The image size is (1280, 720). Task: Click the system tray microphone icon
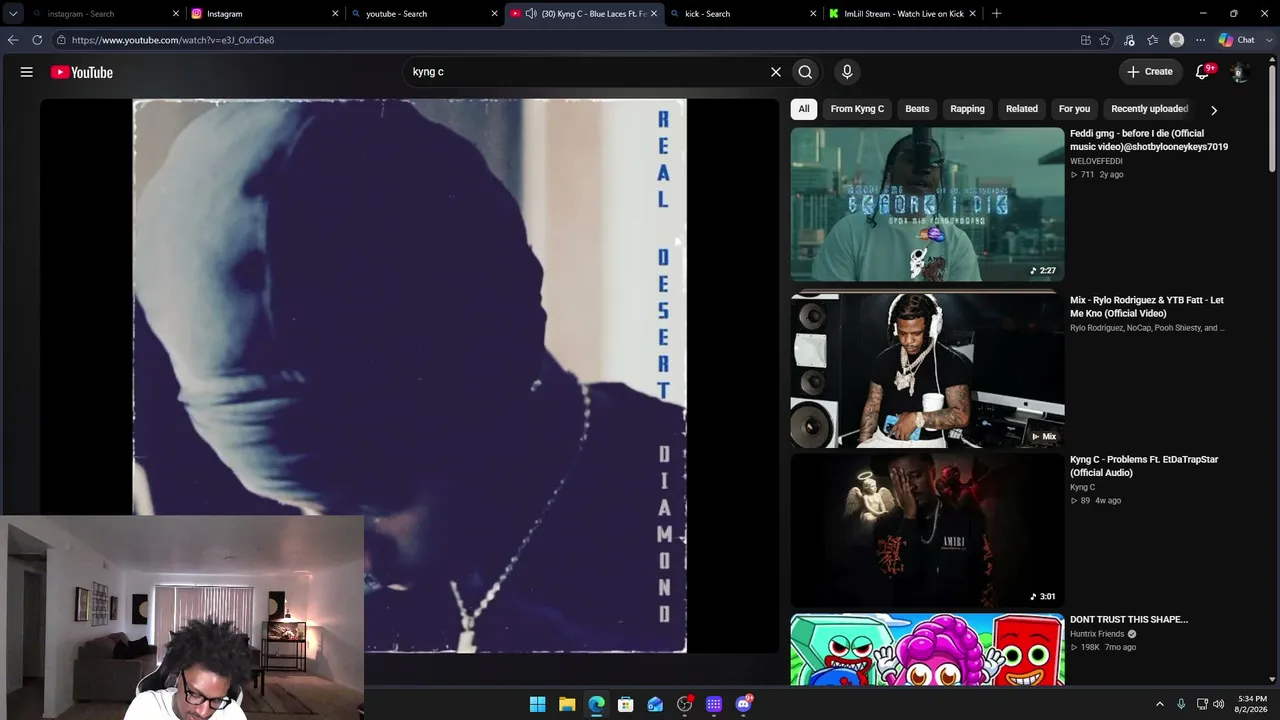point(1181,704)
